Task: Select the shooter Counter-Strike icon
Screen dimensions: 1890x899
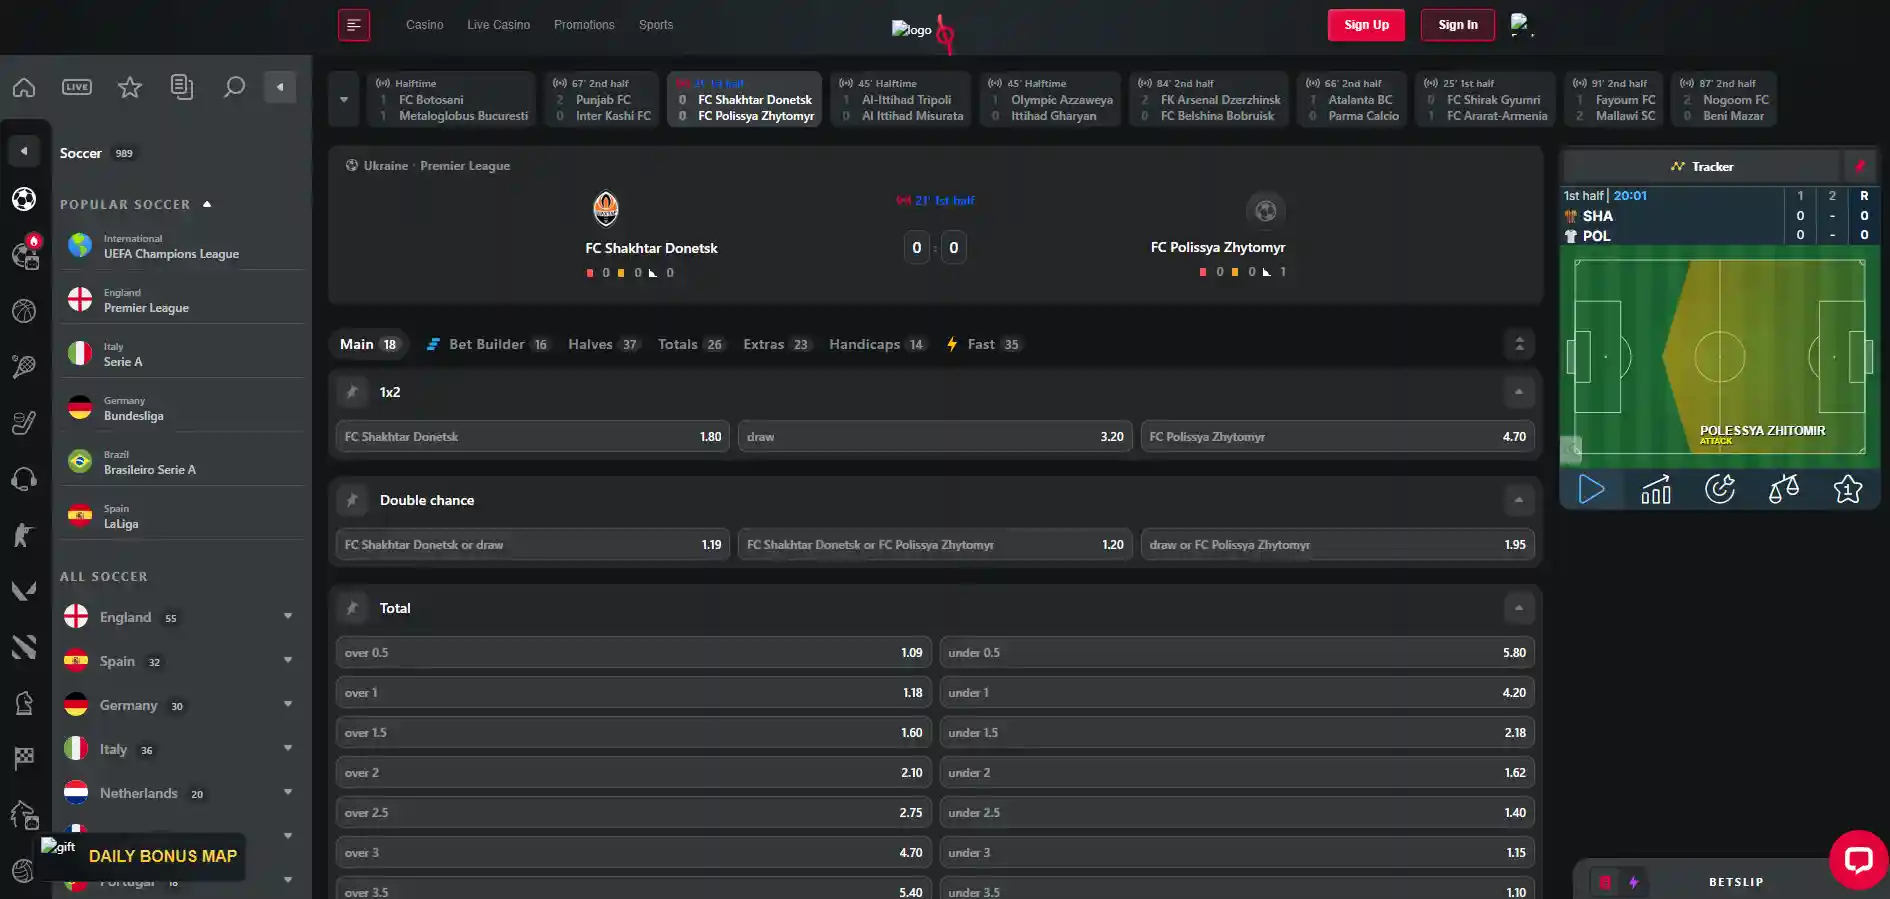Action: [x=24, y=535]
